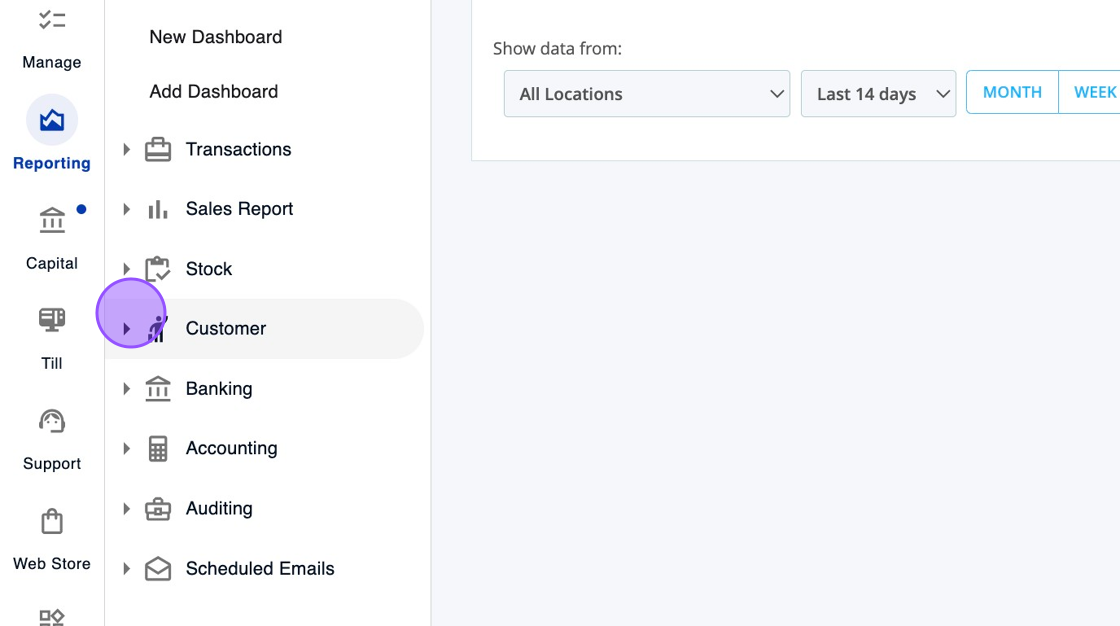The width and height of the screenshot is (1120, 626).
Task: Click the Manage checklist icon
Action: click(52, 20)
